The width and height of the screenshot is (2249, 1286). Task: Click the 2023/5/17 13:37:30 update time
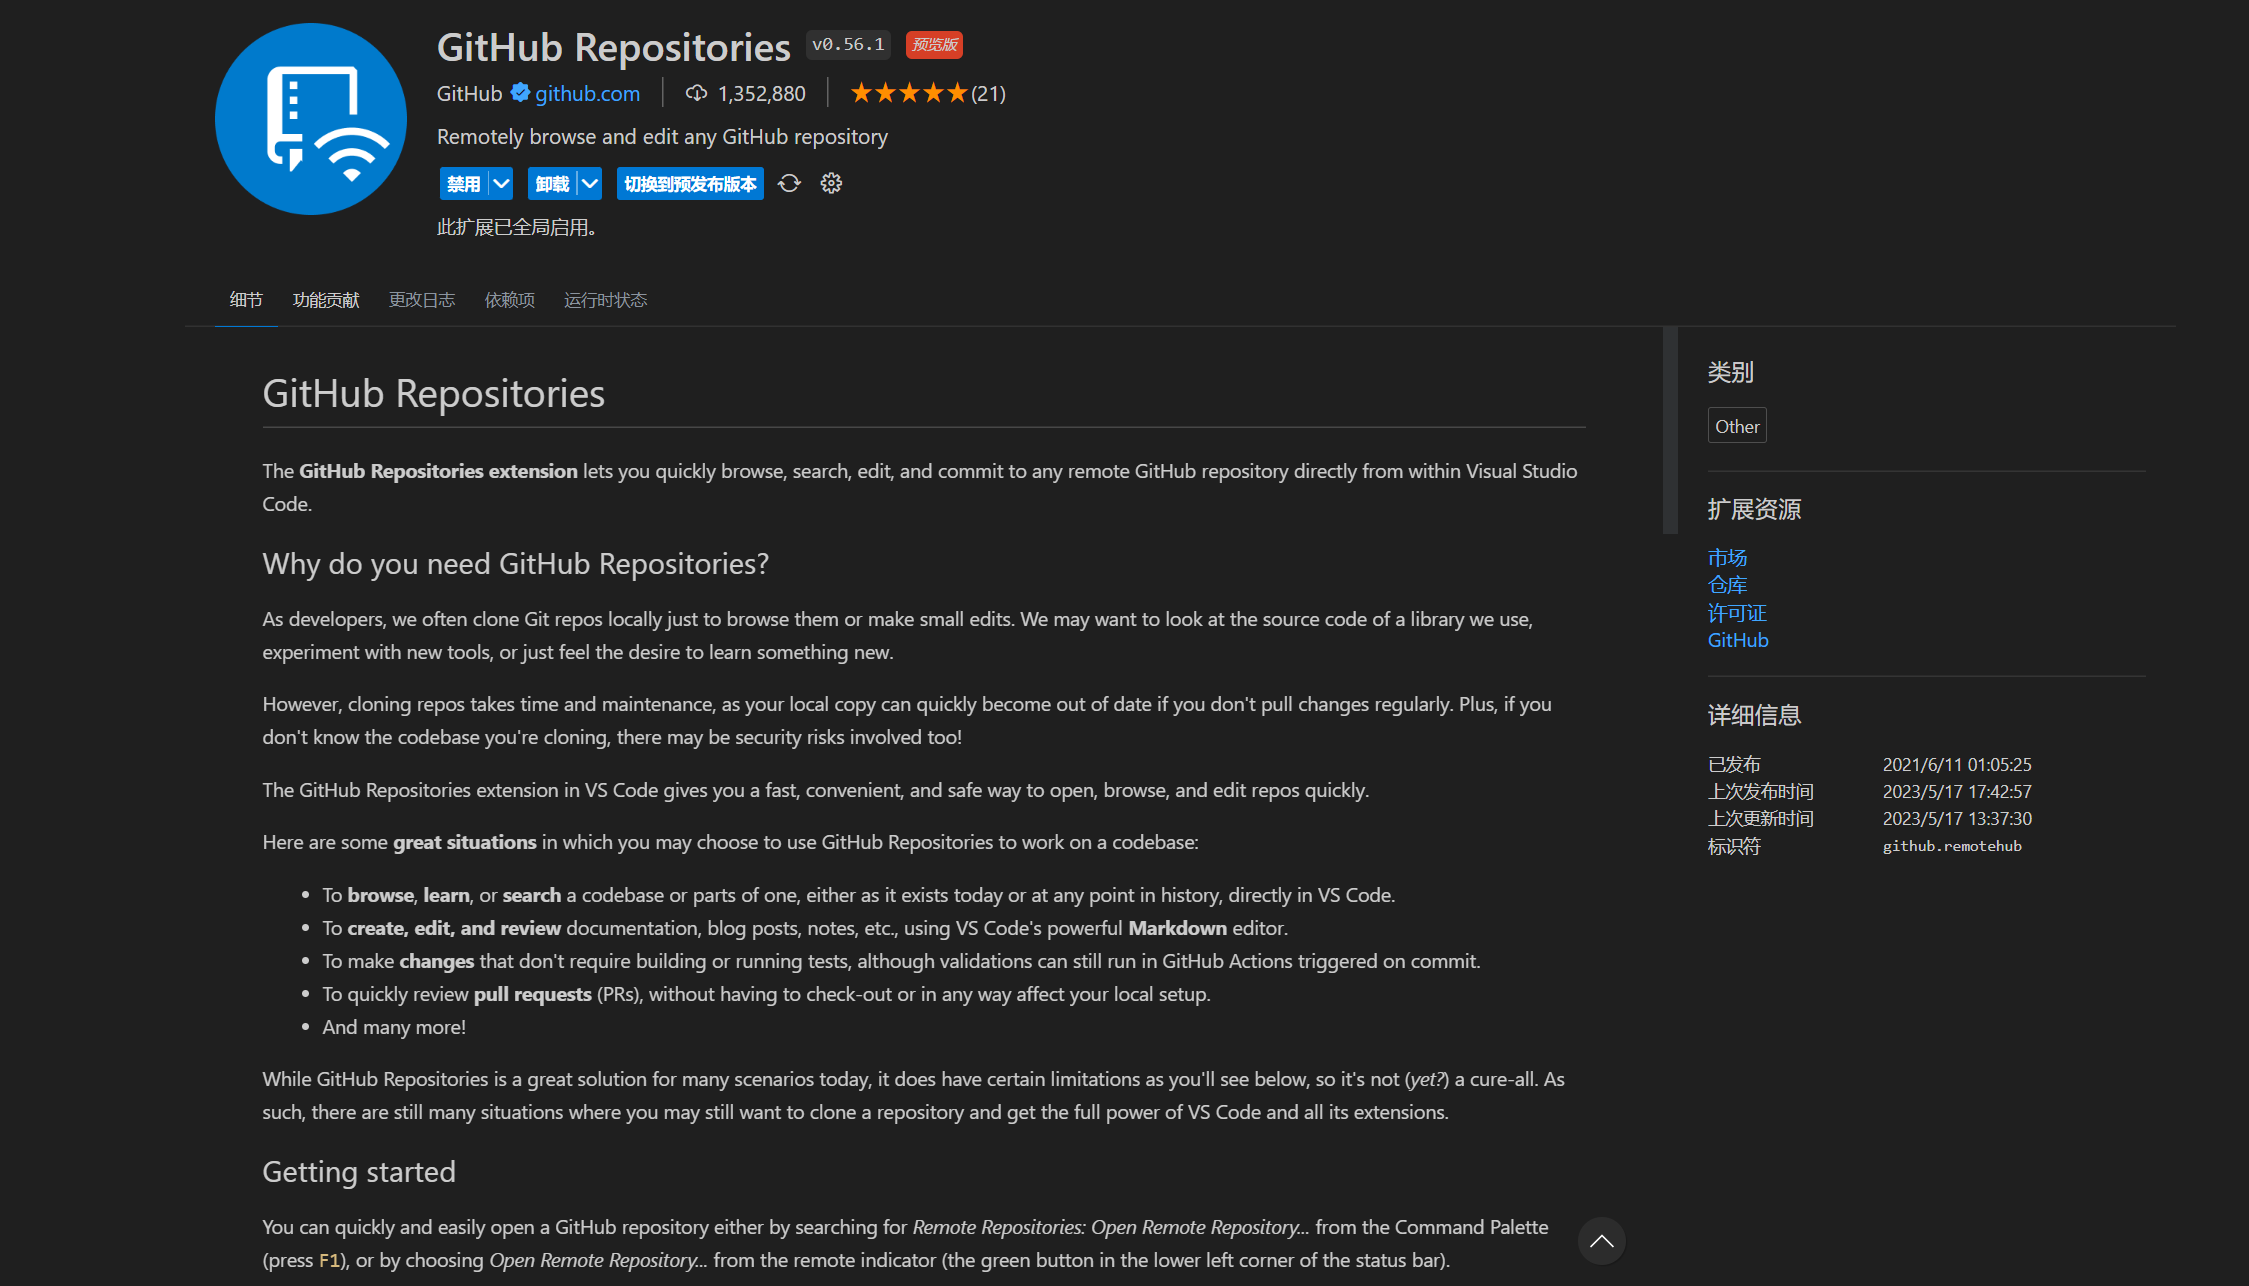click(1957, 818)
